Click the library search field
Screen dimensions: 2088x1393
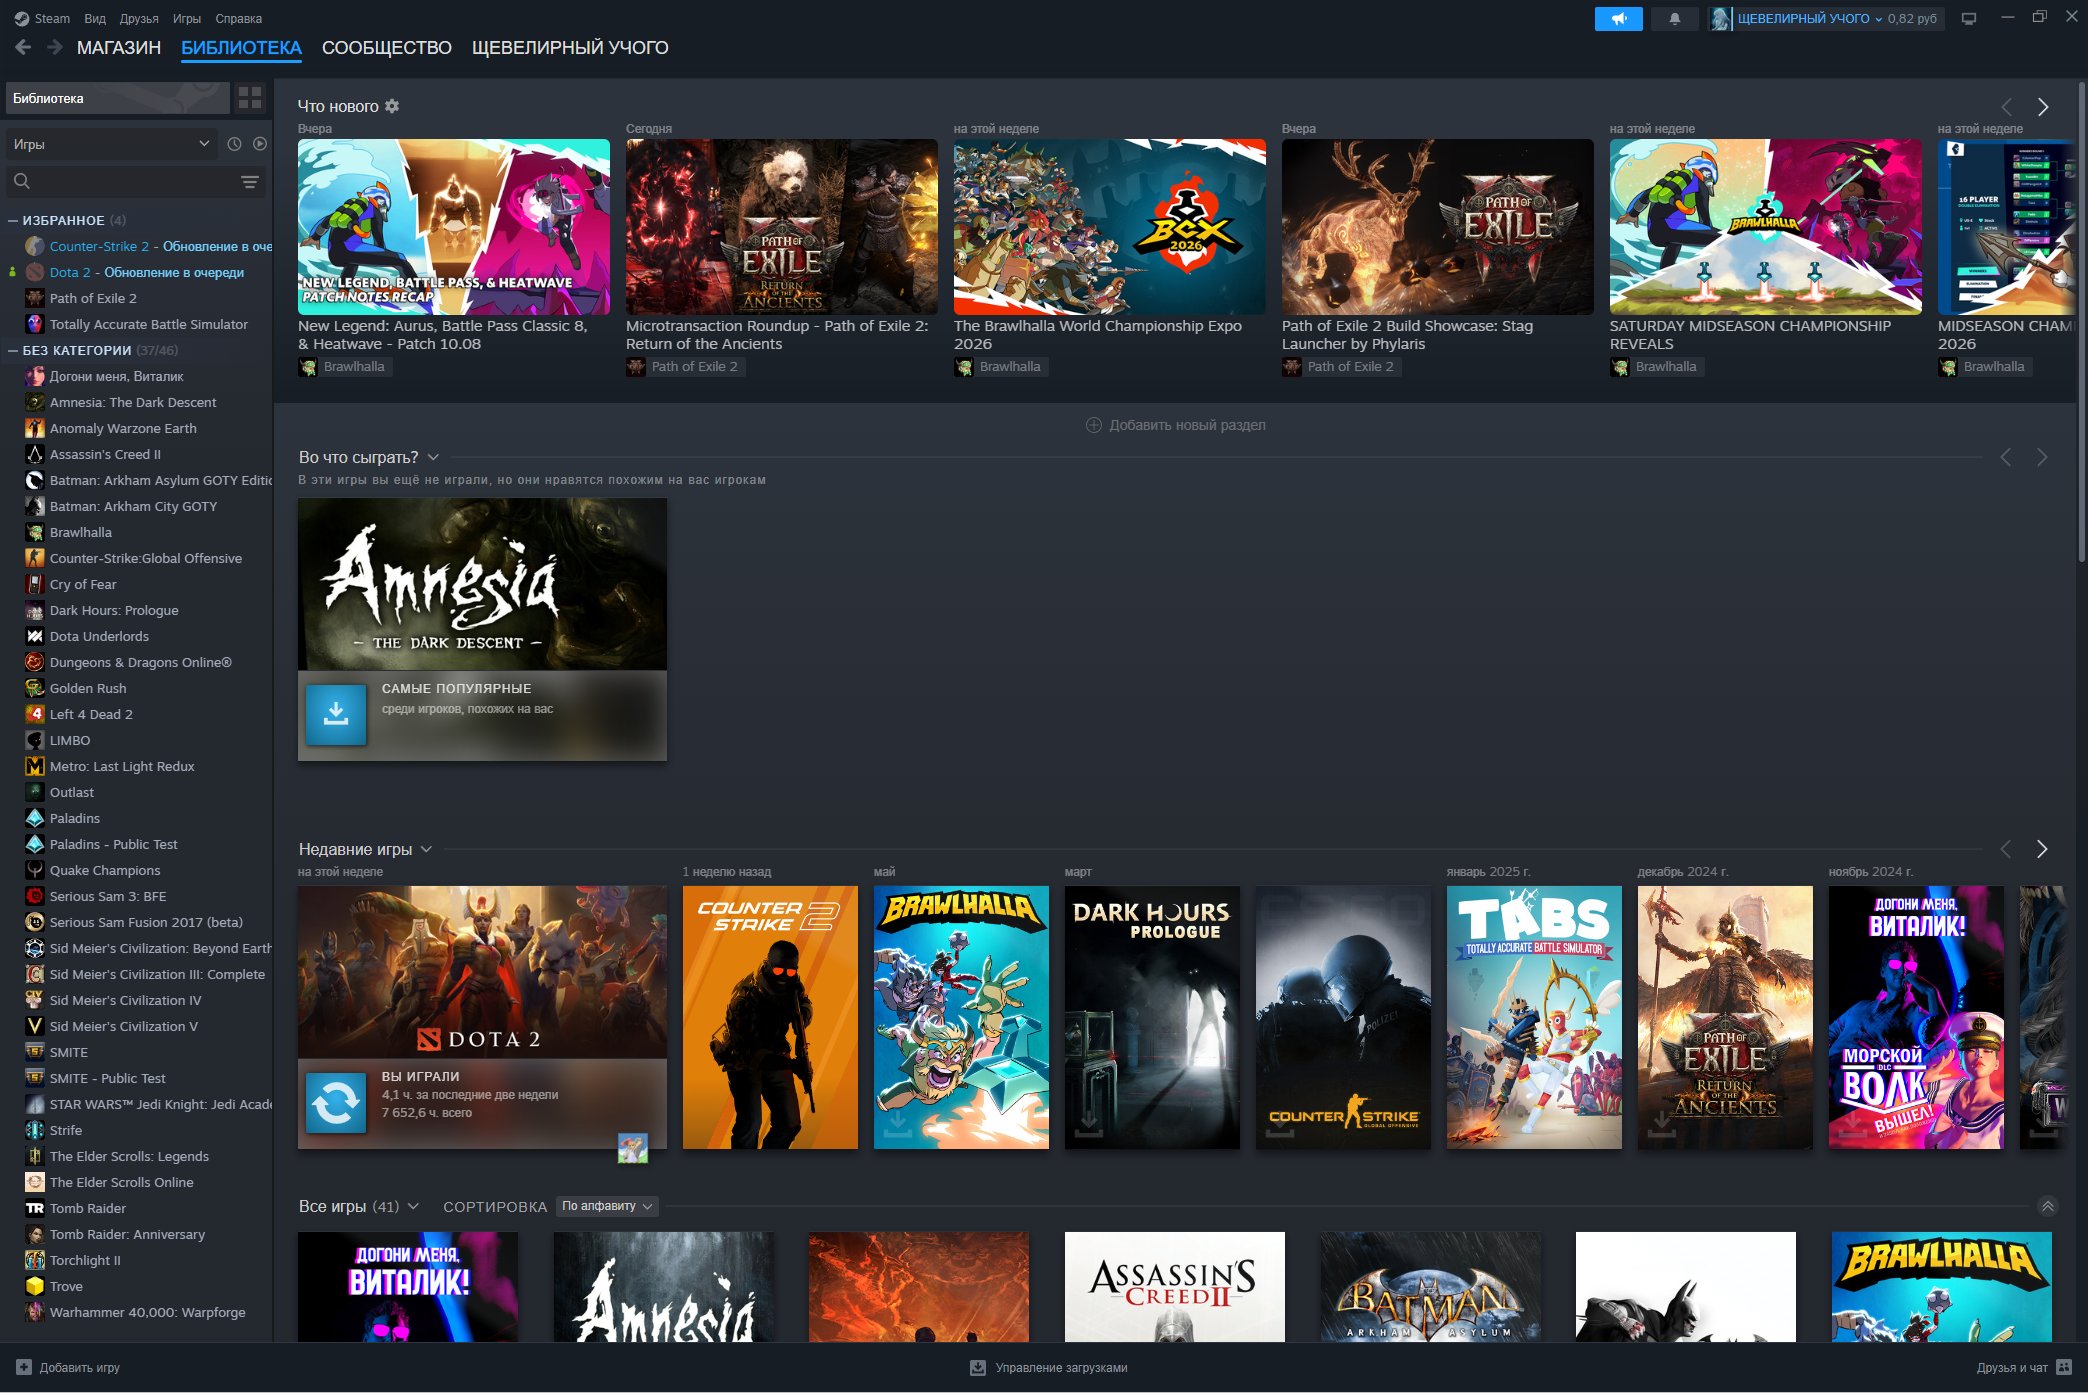point(136,181)
